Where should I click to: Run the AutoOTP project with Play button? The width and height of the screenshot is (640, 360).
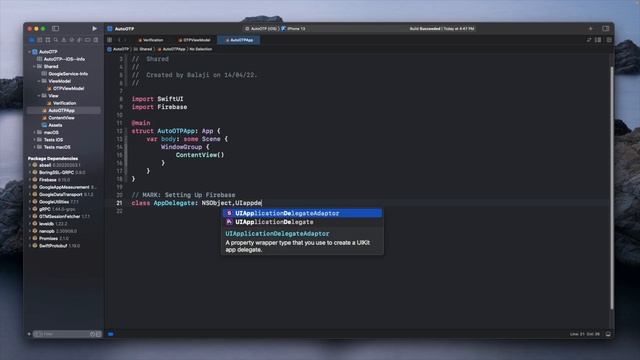coord(94,29)
